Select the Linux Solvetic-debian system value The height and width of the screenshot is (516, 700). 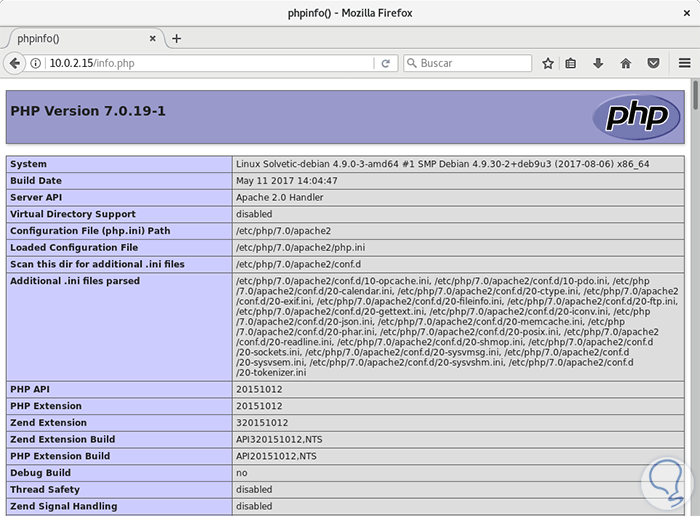point(442,164)
